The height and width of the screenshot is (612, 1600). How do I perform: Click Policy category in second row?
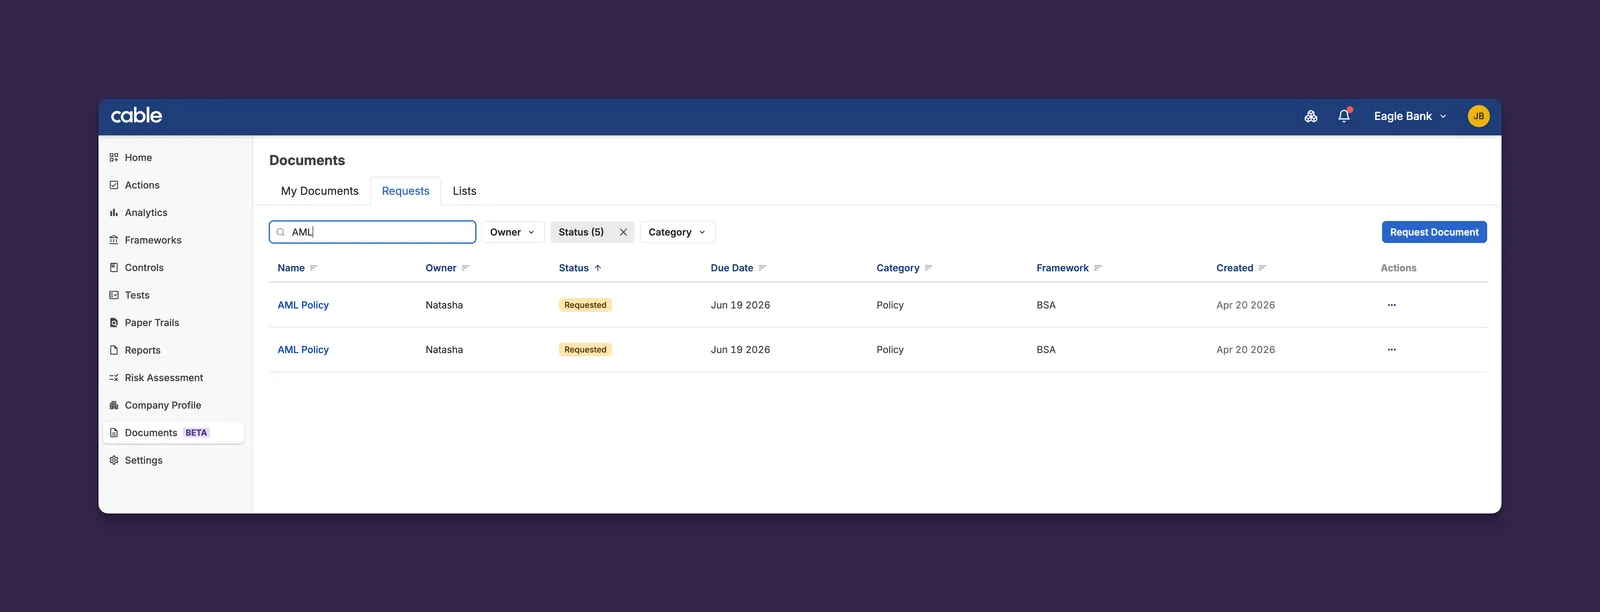(x=890, y=350)
